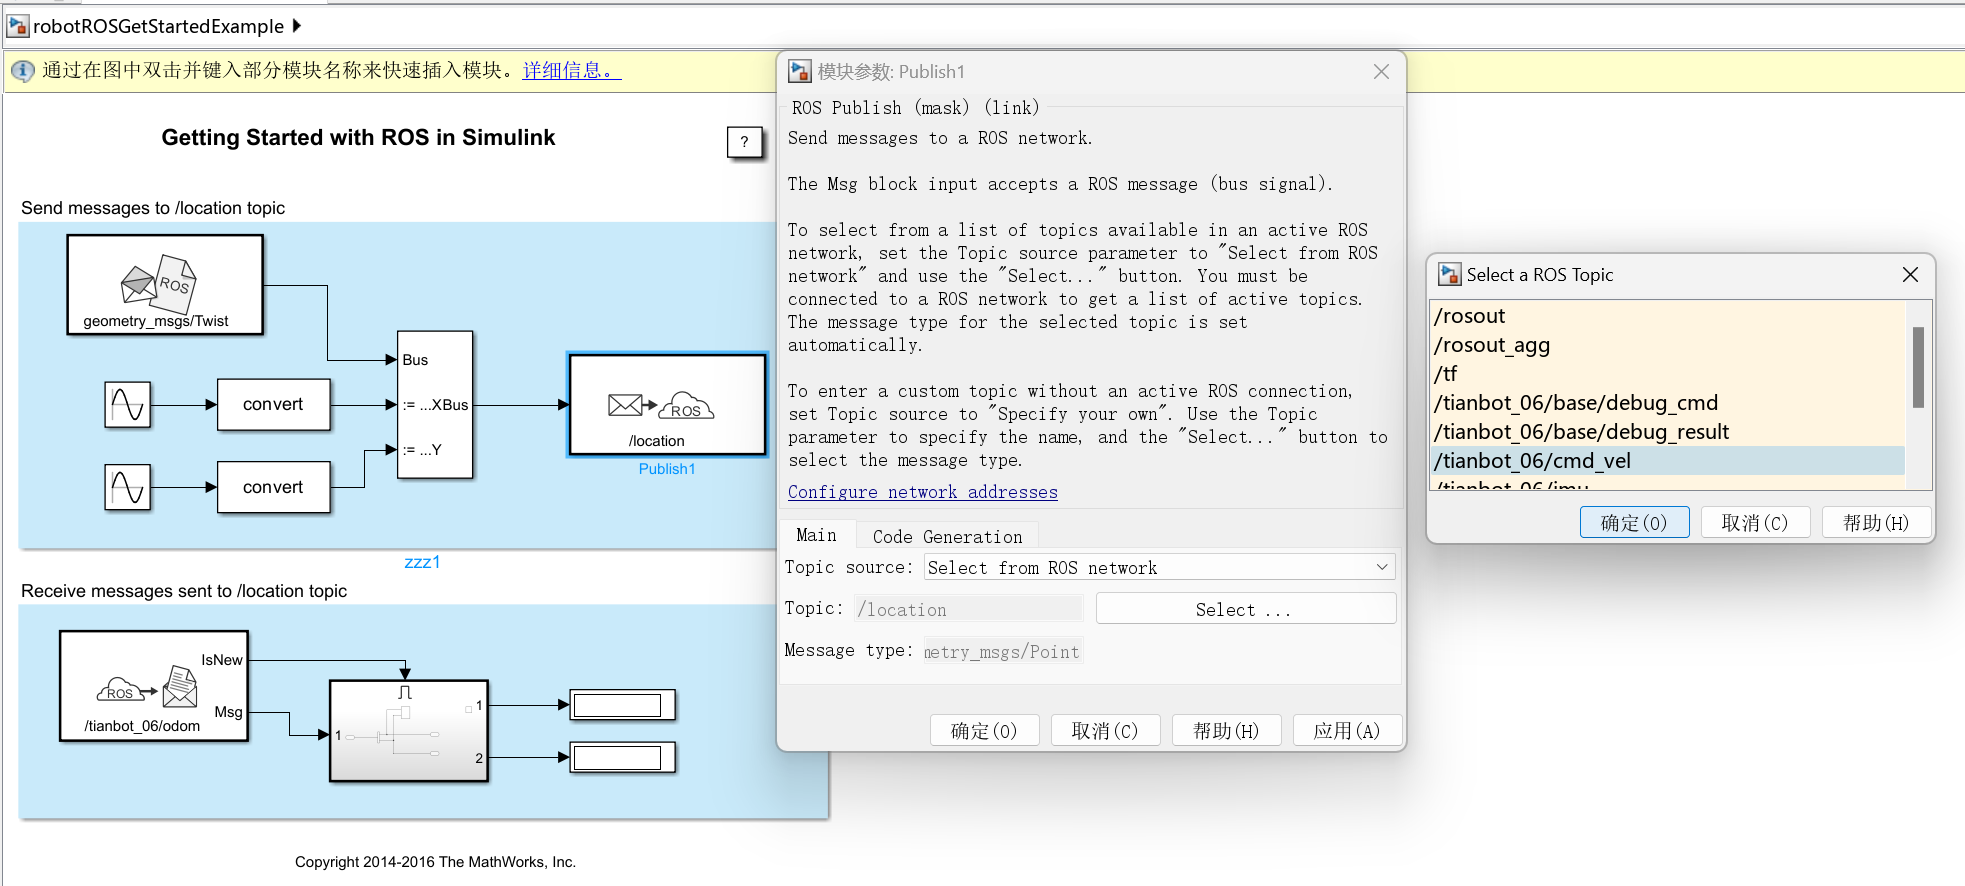Click the Message type field
1965x886 pixels.
(1003, 651)
